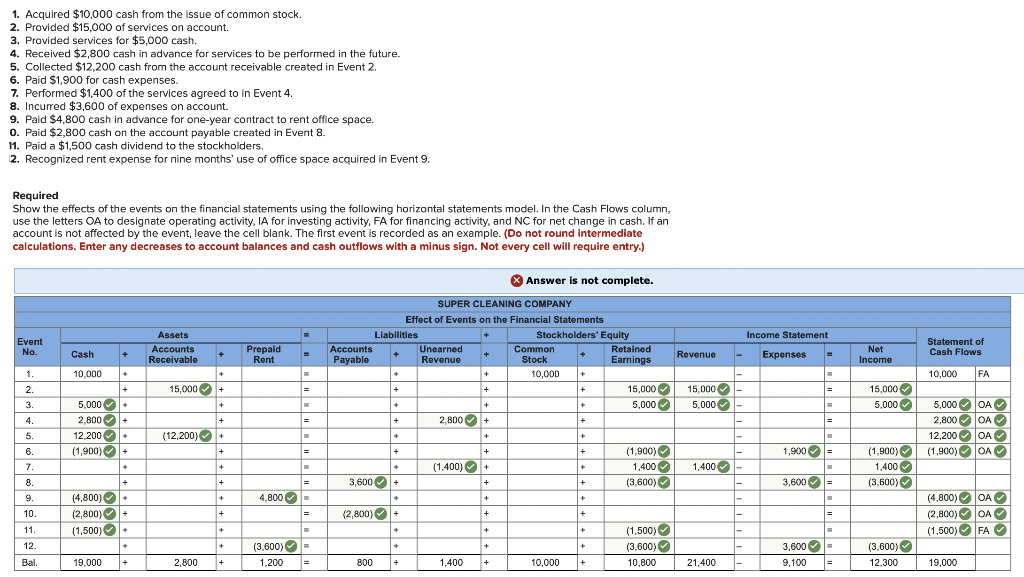
Task: Click the check beside Unearned Revenue 2,800 in event 4
Action: tap(471, 420)
